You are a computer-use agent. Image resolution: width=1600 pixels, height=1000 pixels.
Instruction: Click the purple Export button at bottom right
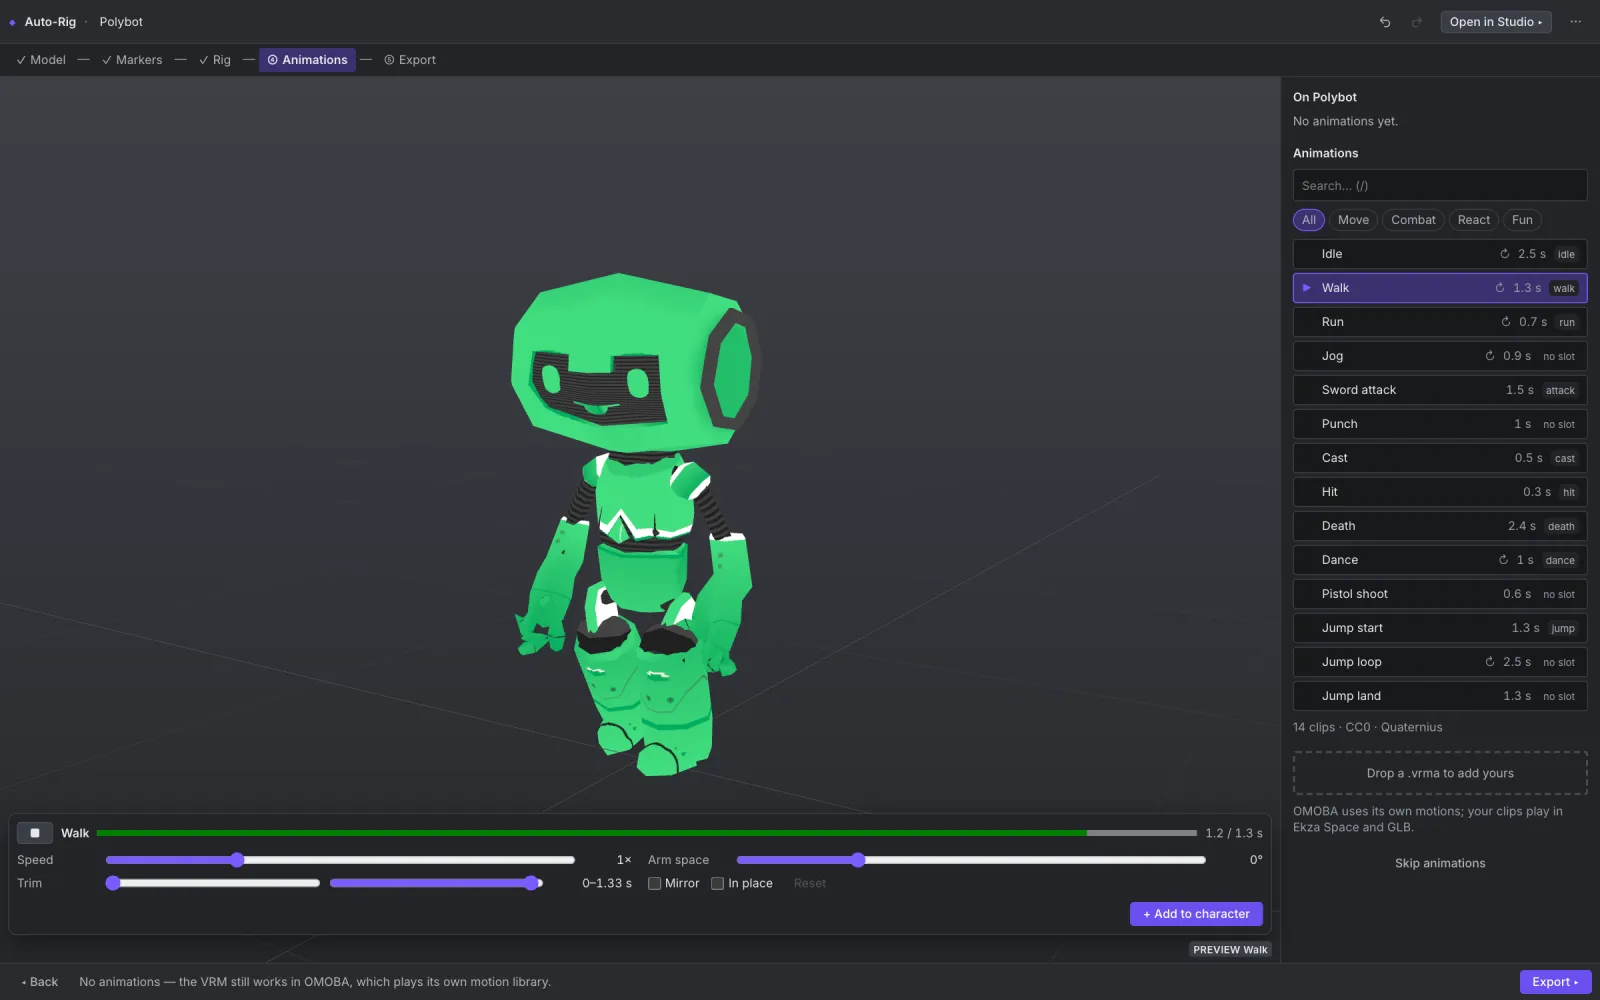(x=1555, y=982)
